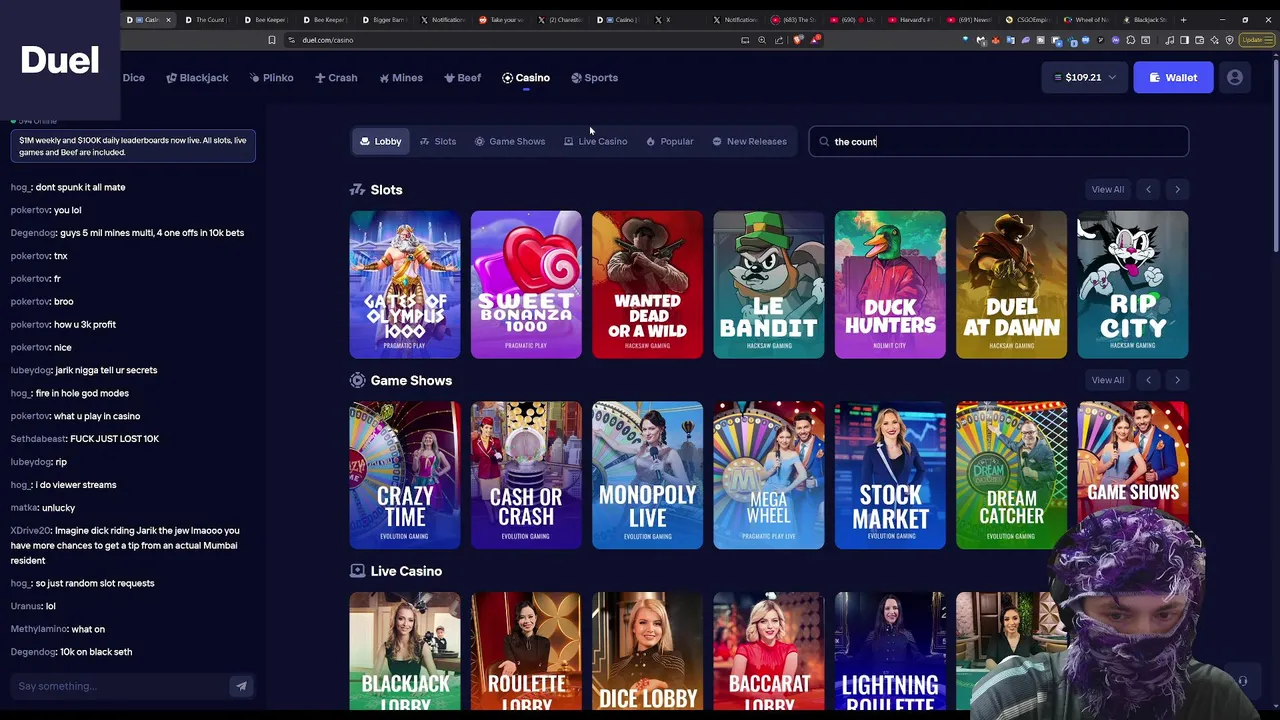Open Blackjack from the top navigation

coord(197,77)
